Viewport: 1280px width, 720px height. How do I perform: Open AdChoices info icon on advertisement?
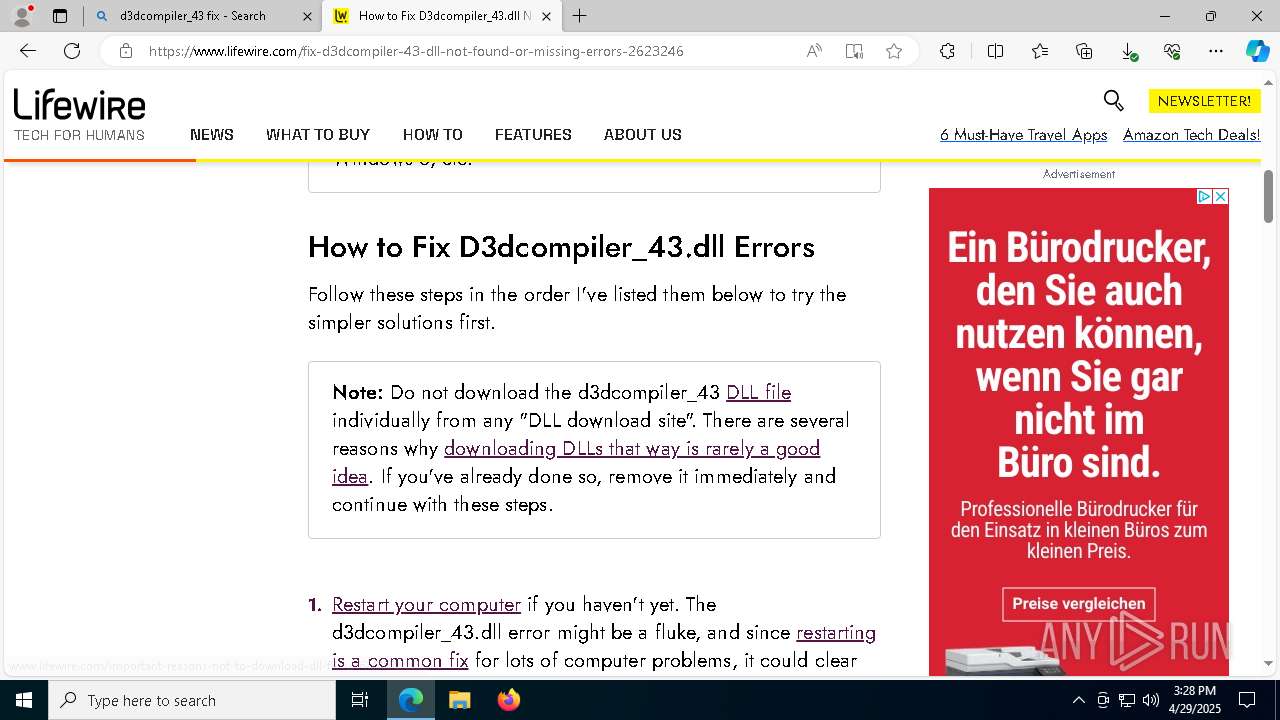(x=1205, y=197)
